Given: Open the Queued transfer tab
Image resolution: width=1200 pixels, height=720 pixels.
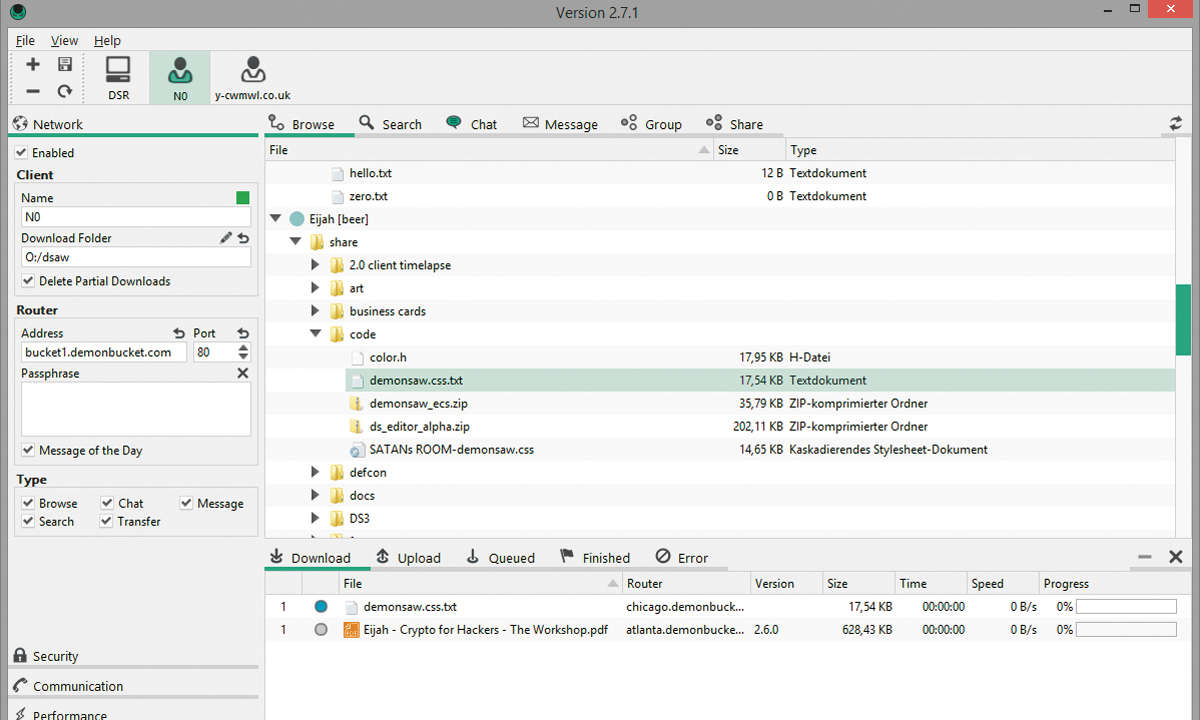Looking at the screenshot, I should (500, 557).
